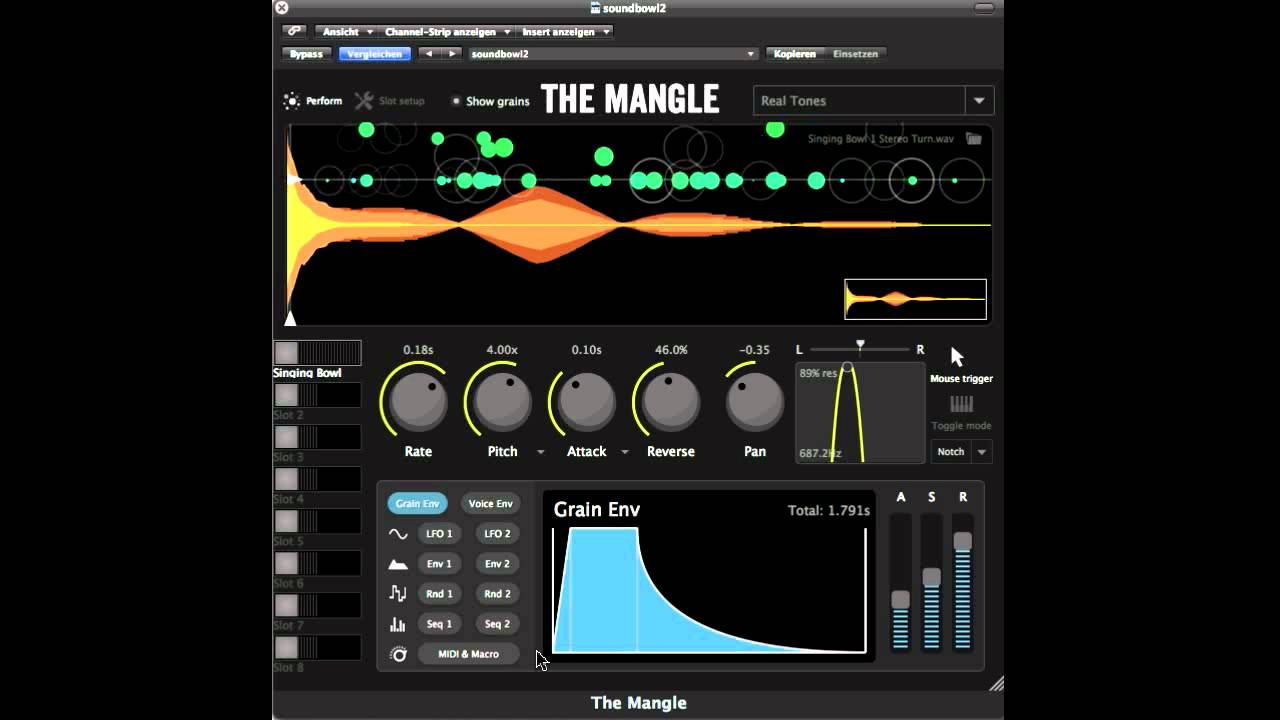Go to the previous preset with the left arrow

click(429, 54)
